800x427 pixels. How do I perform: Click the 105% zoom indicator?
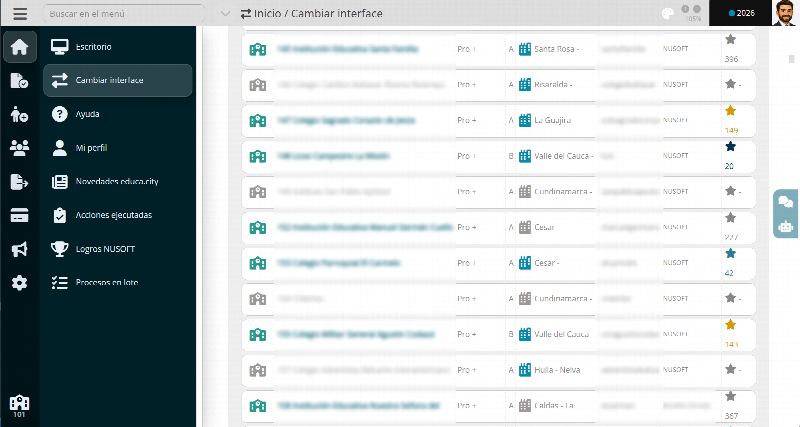(x=693, y=19)
